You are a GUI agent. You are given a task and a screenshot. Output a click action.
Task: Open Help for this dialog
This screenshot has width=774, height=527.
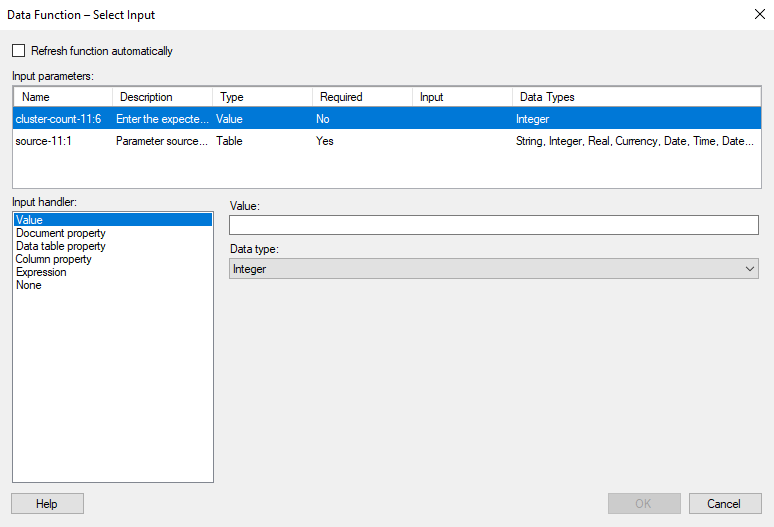click(47, 503)
